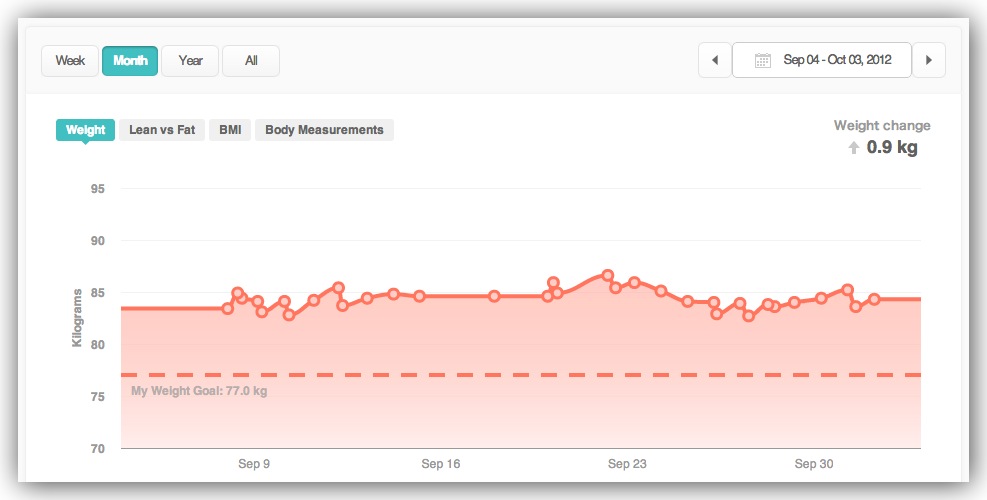Click the calendar icon in date picker

point(762,61)
